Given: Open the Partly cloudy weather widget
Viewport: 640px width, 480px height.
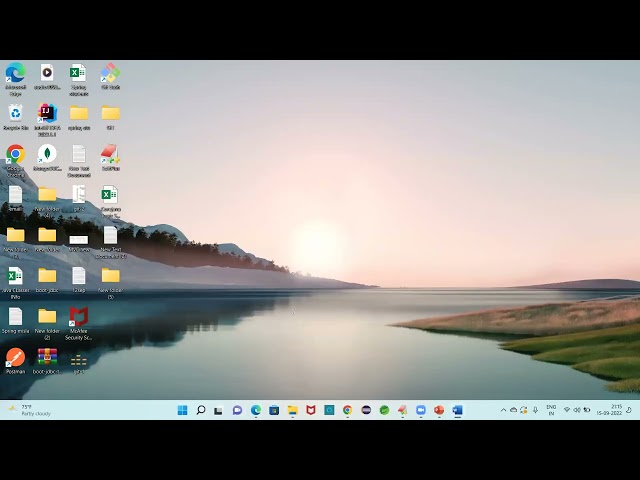Looking at the screenshot, I should click(29, 410).
